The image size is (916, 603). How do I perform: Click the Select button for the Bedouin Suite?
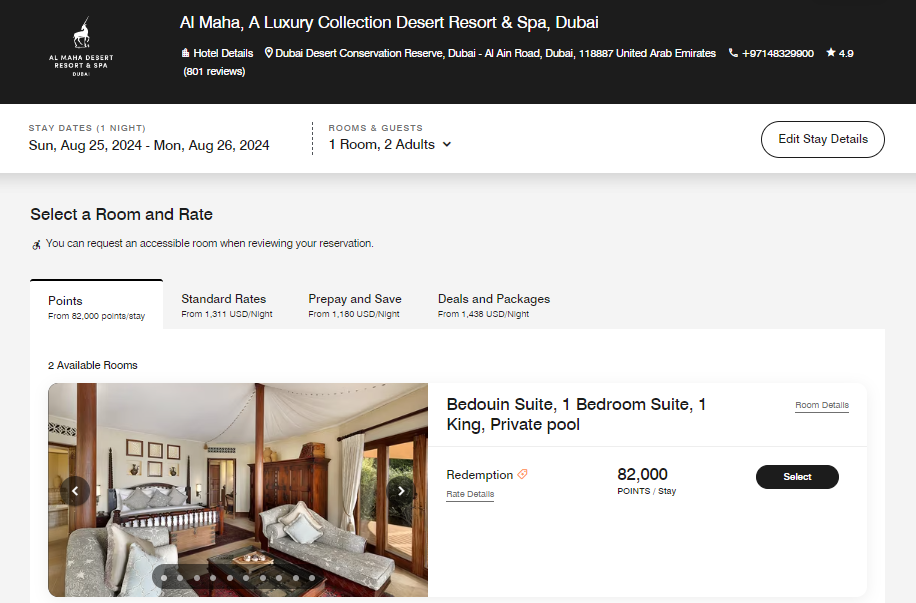point(797,477)
